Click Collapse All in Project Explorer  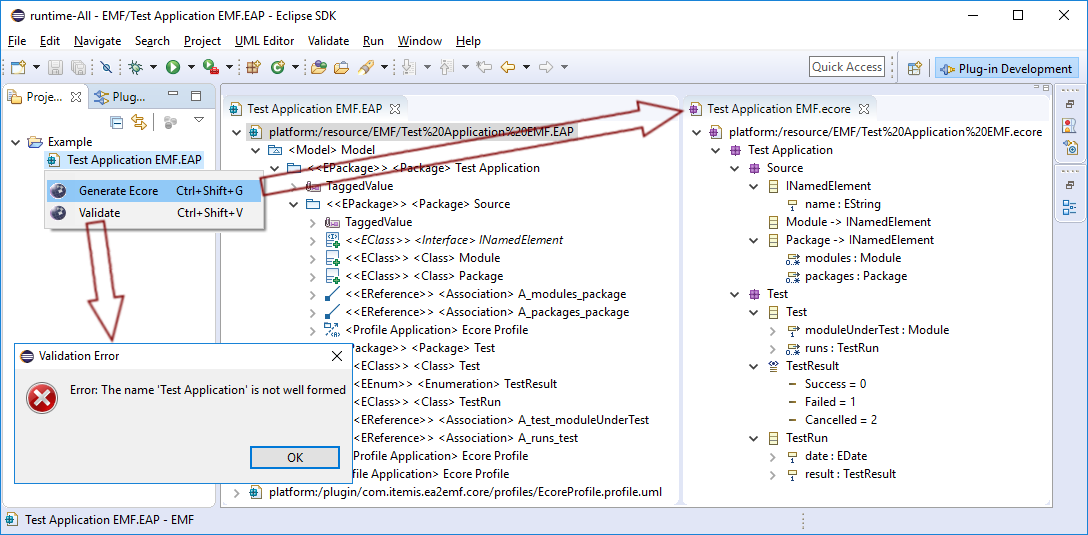tap(117, 123)
